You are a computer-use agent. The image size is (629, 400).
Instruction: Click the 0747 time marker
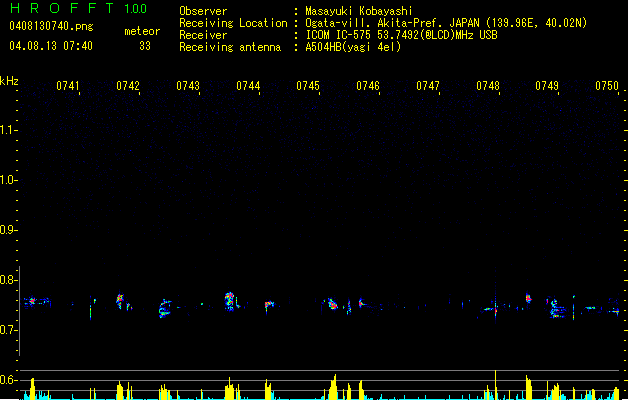tap(428, 85)
